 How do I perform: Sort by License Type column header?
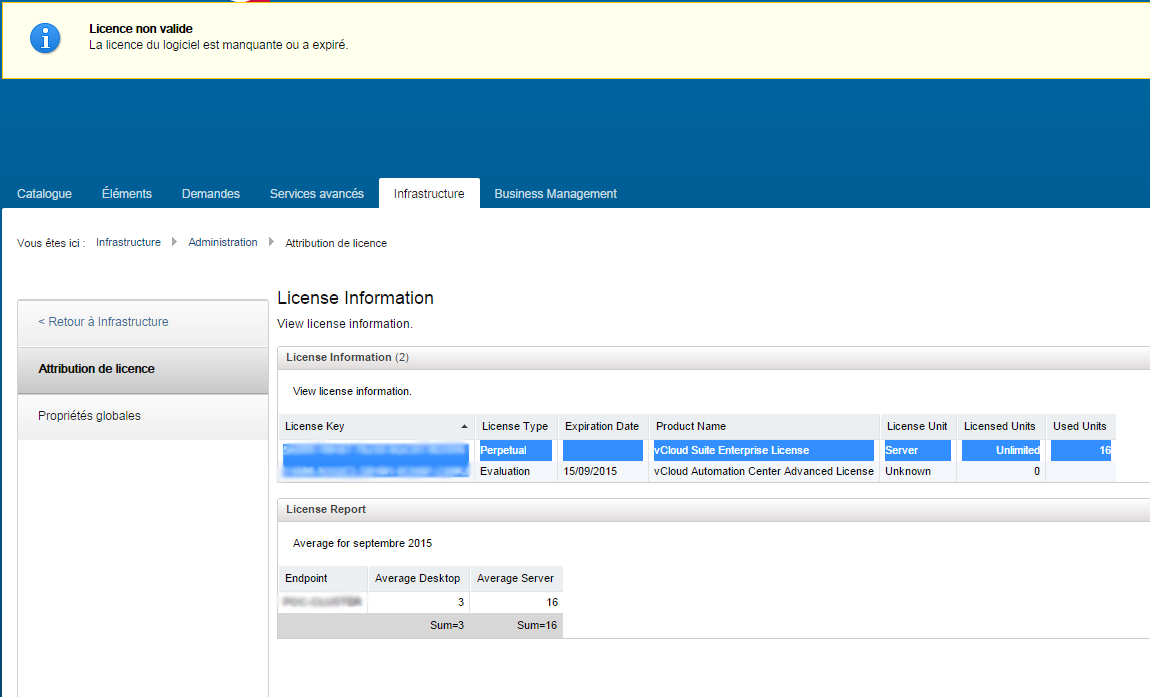pos(514,426)
